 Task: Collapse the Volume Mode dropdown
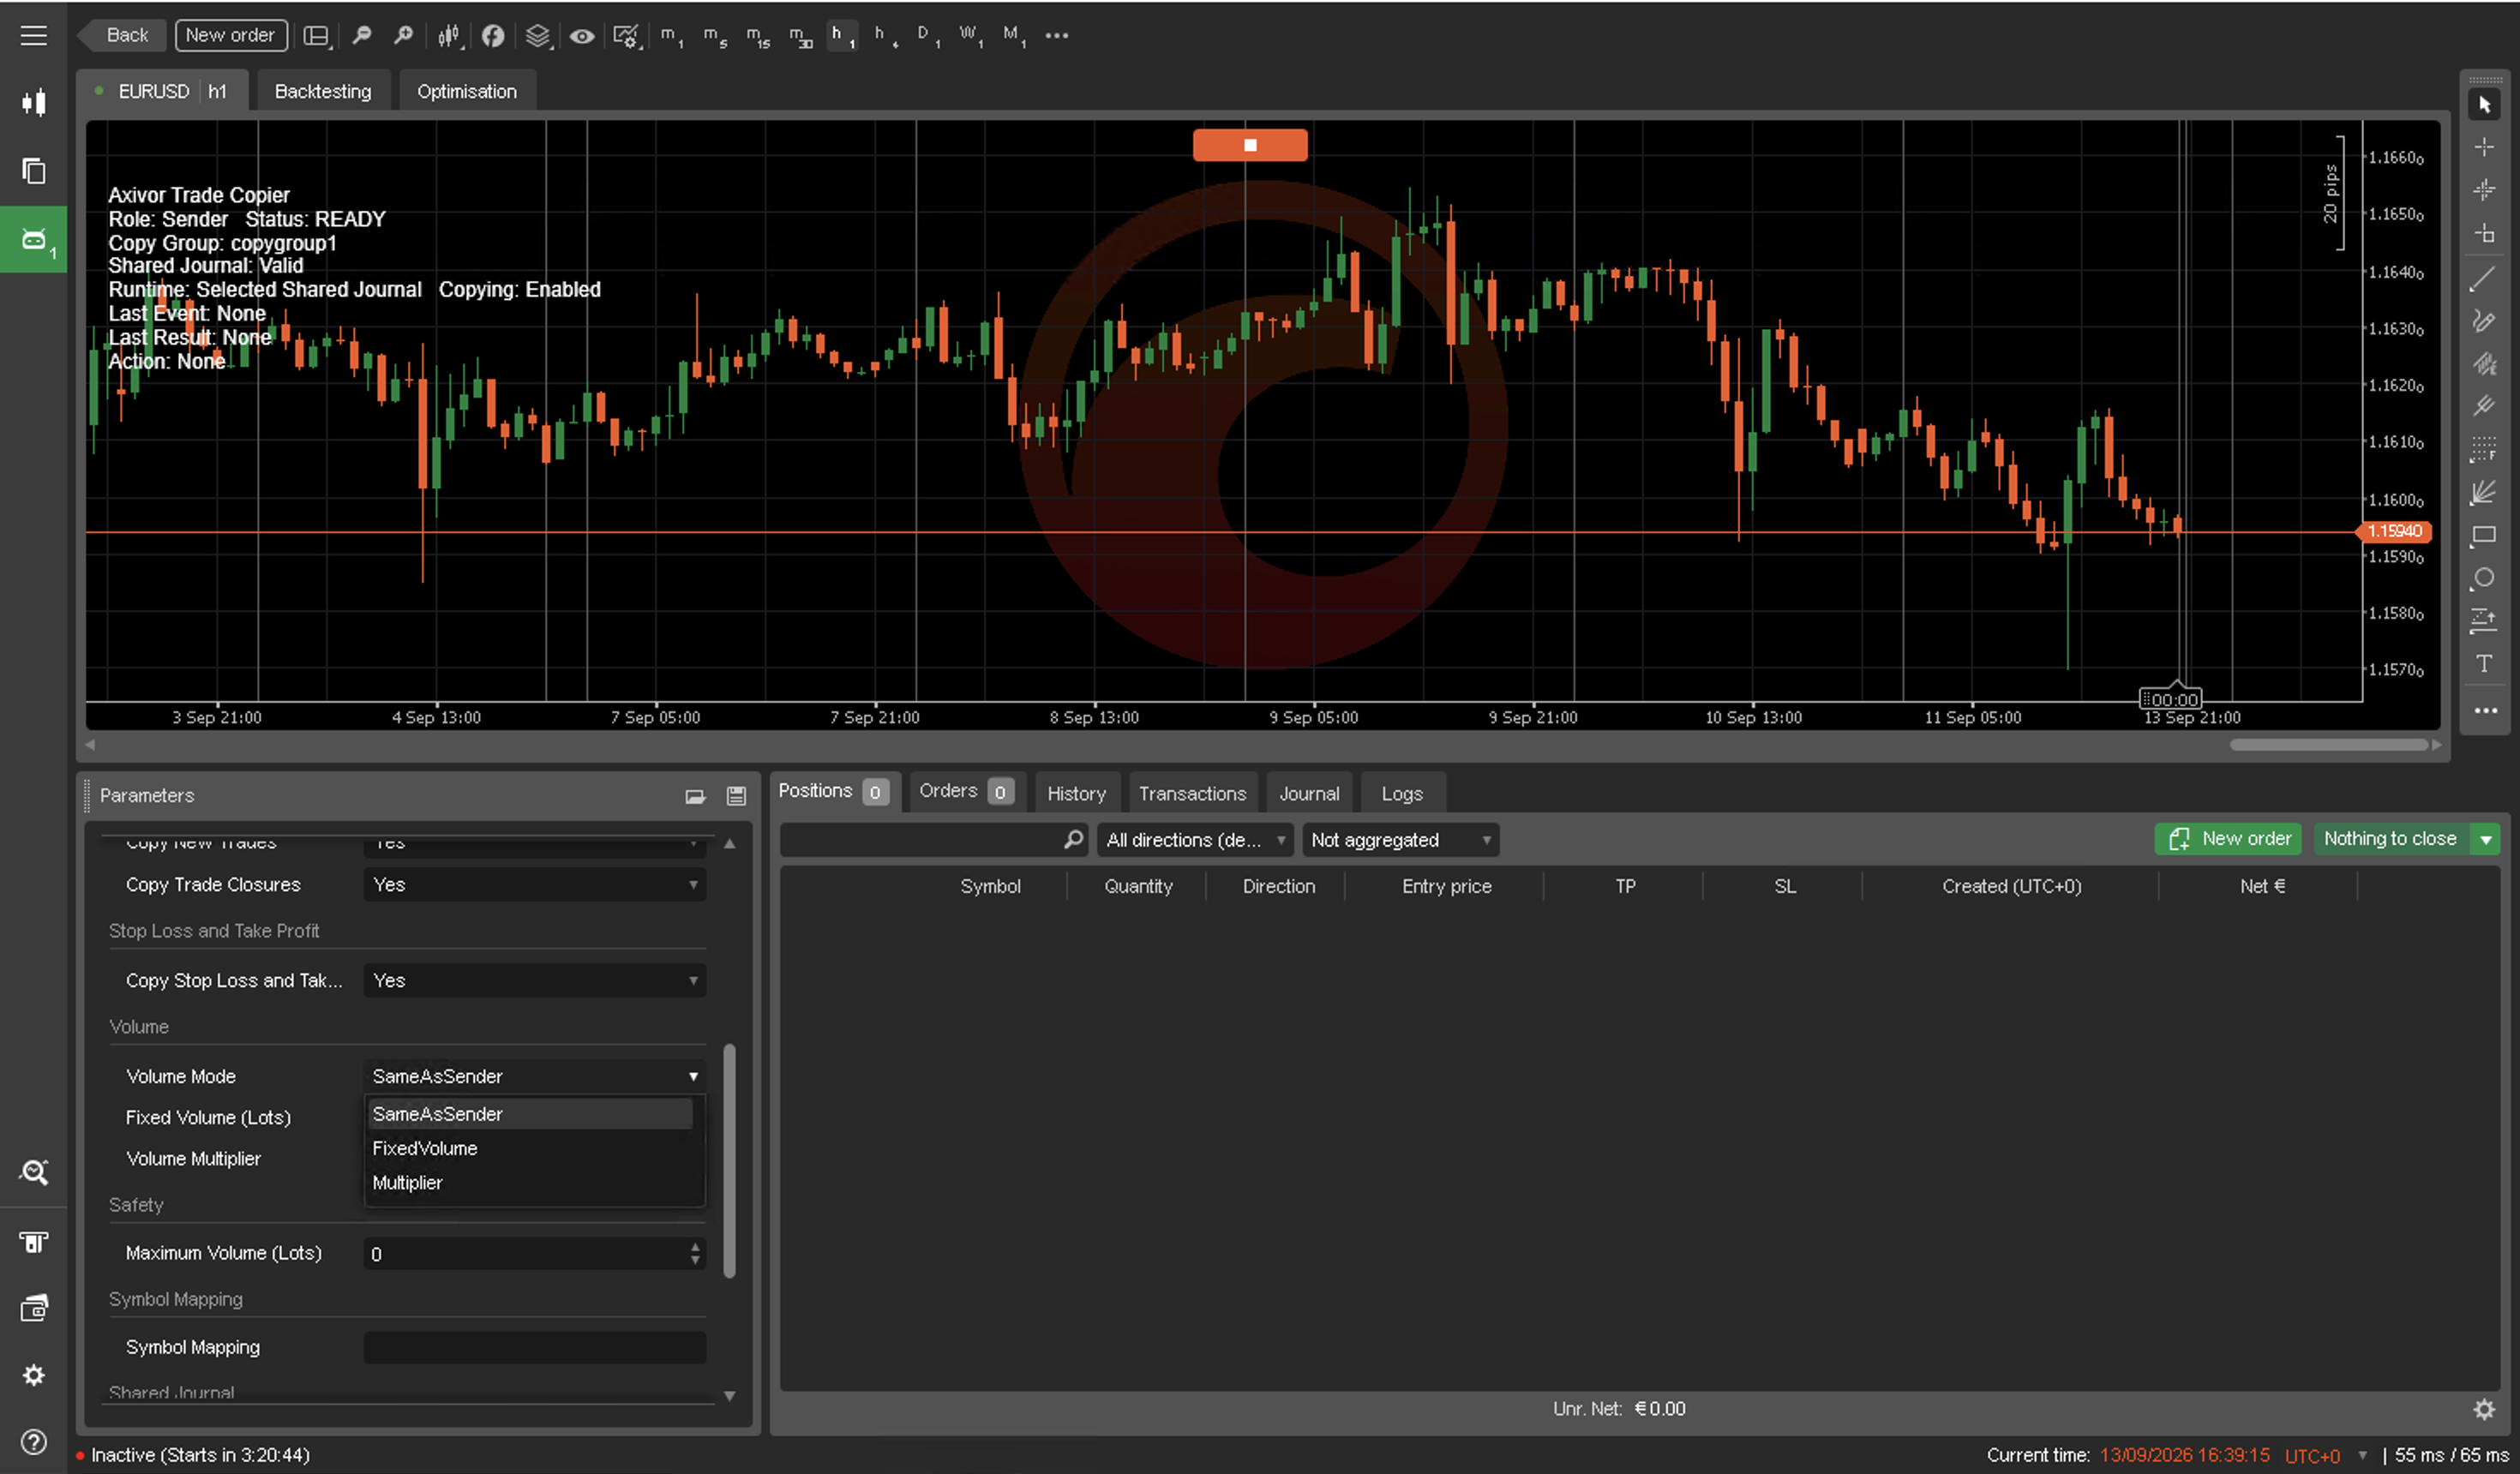[x=535, y=1077]
